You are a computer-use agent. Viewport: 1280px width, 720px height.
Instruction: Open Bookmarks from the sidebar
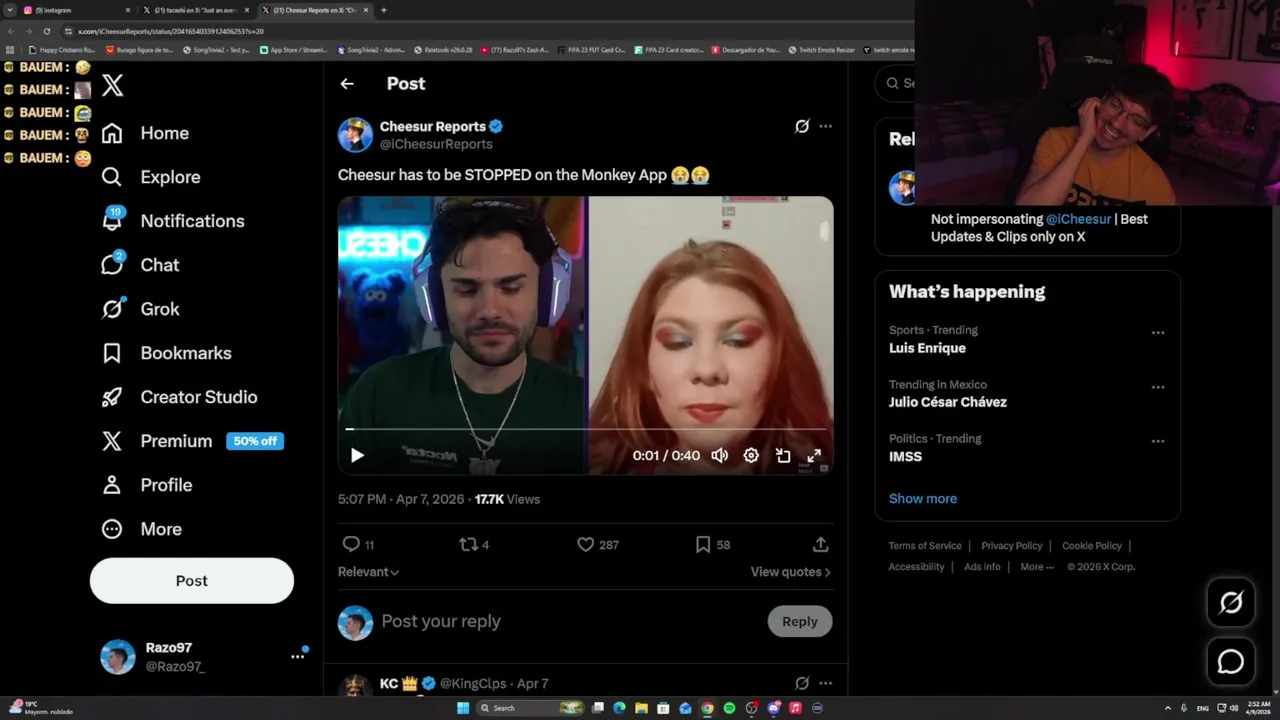pos(166,353)
